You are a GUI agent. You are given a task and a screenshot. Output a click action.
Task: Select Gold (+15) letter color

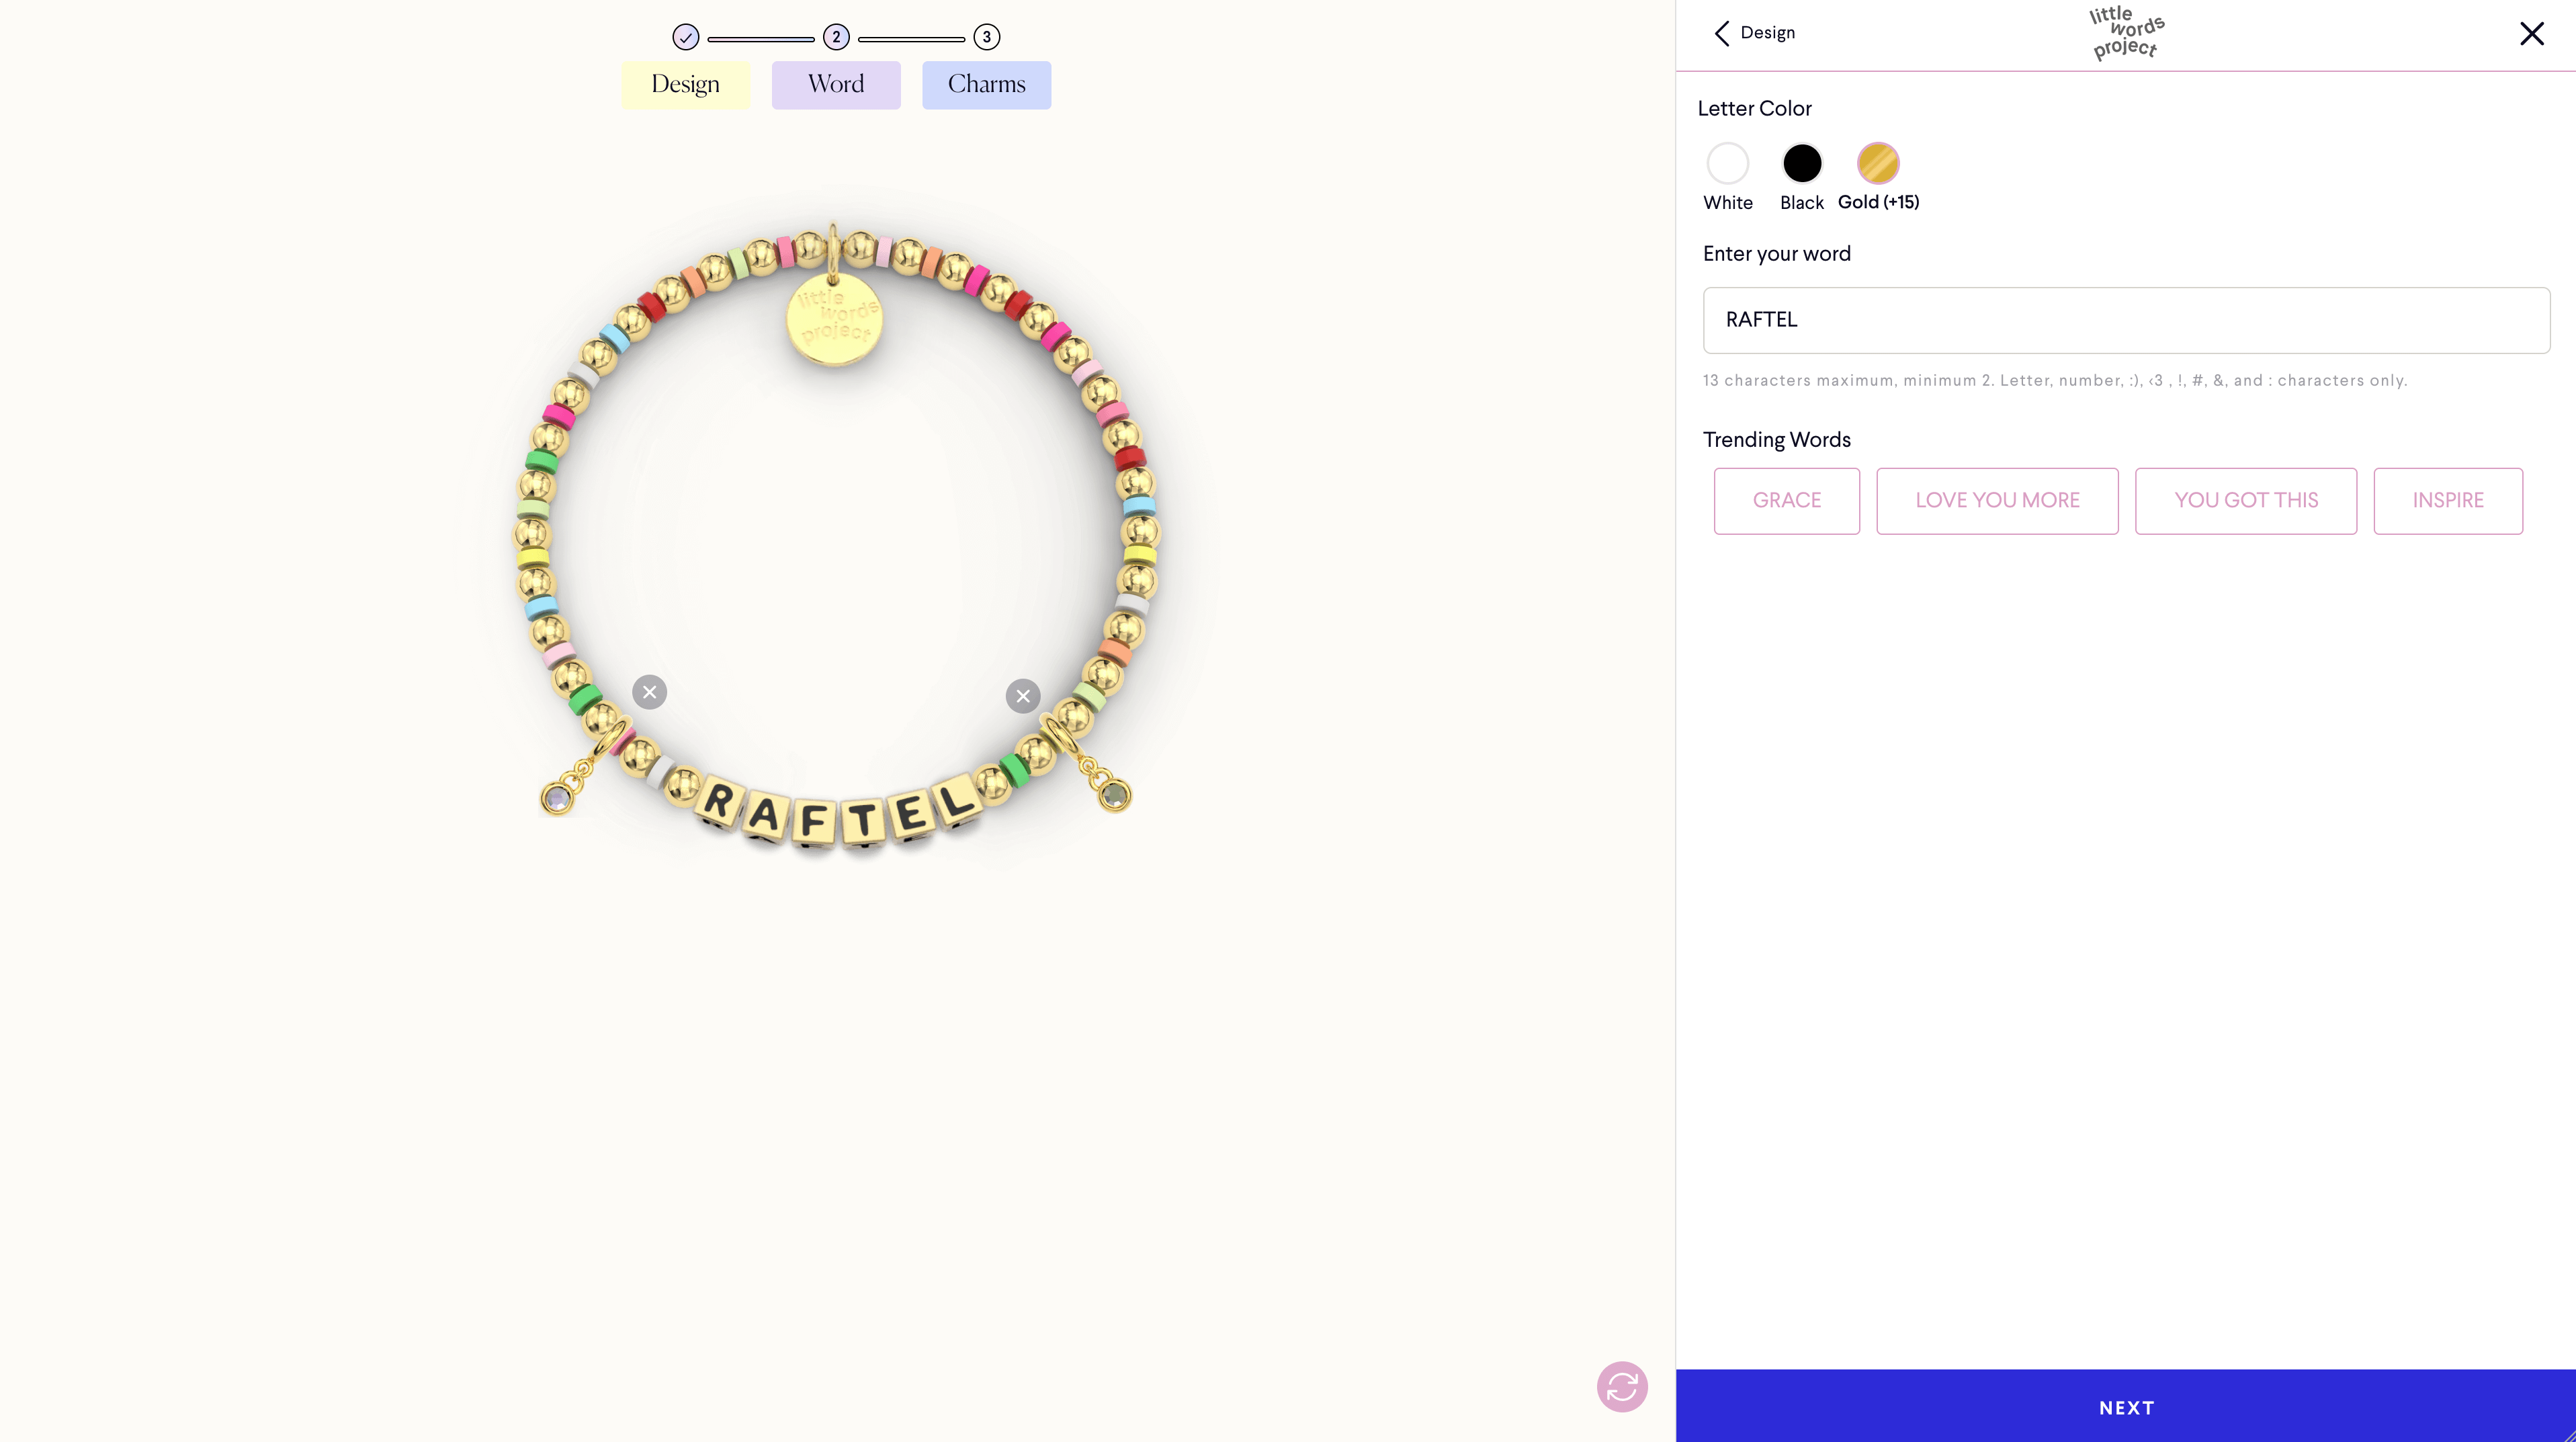point(1877,163)
